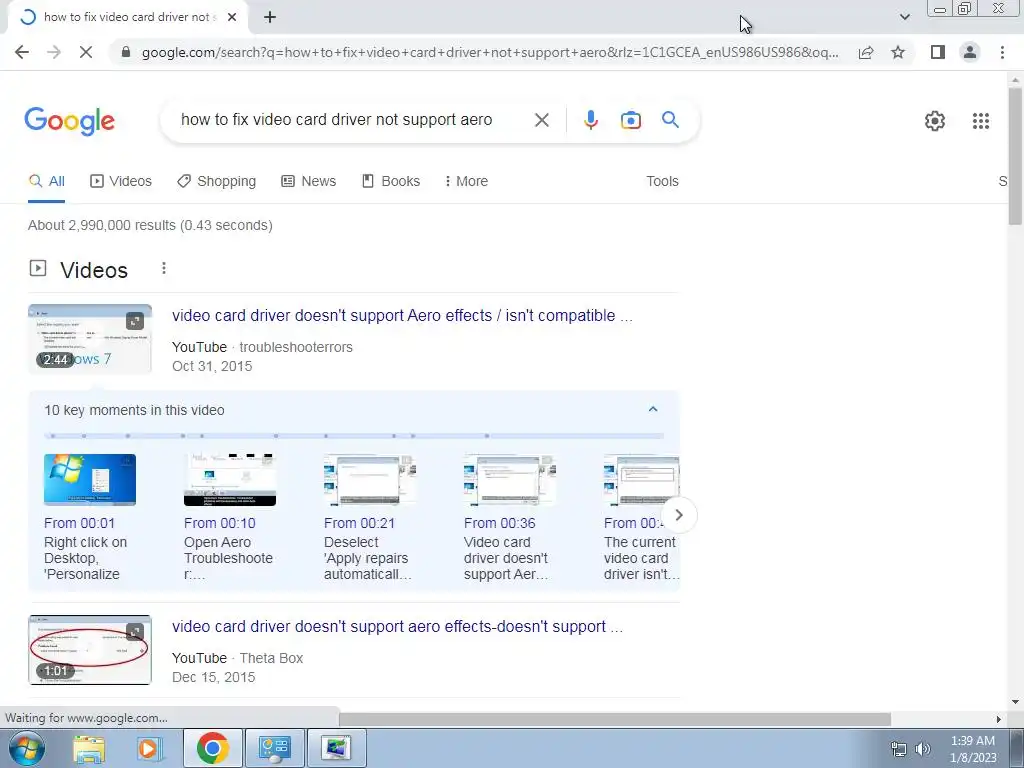Switch to the Books results tab

[391, 182]
